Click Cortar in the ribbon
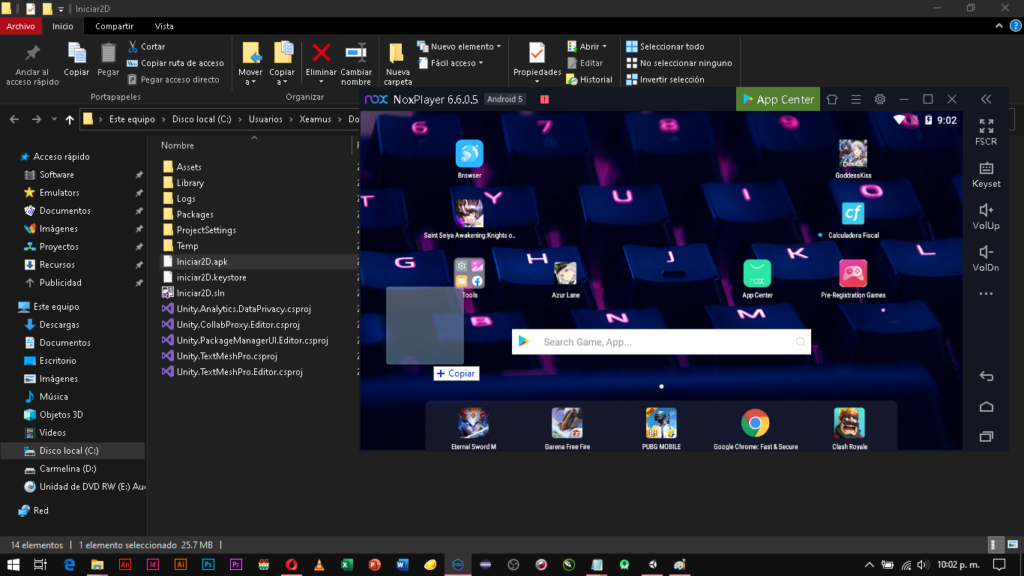Image resolution: width=1024 pixels, height=576 pixels. pos(146,46)
